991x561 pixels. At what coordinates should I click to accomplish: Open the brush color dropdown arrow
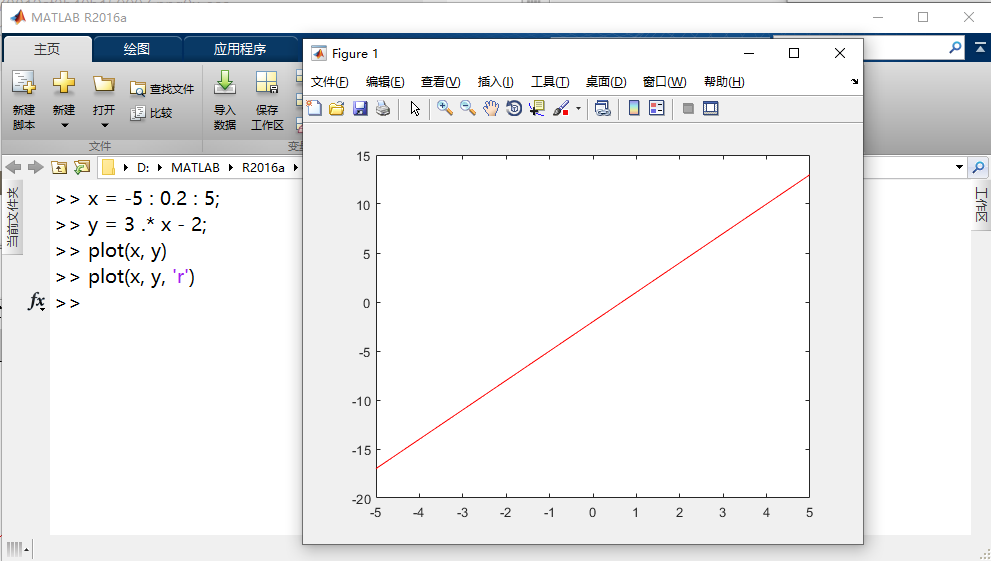pos(578,109)
